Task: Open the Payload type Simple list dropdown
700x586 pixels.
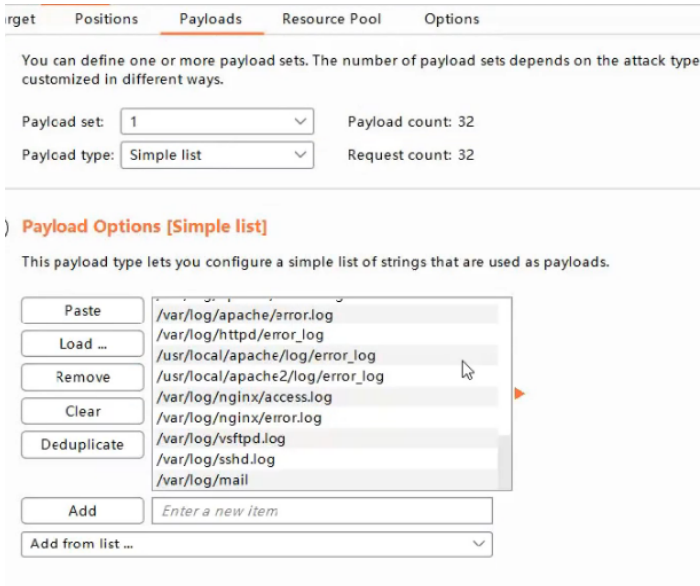Action: pyautogui.click(x=217, y=155)
